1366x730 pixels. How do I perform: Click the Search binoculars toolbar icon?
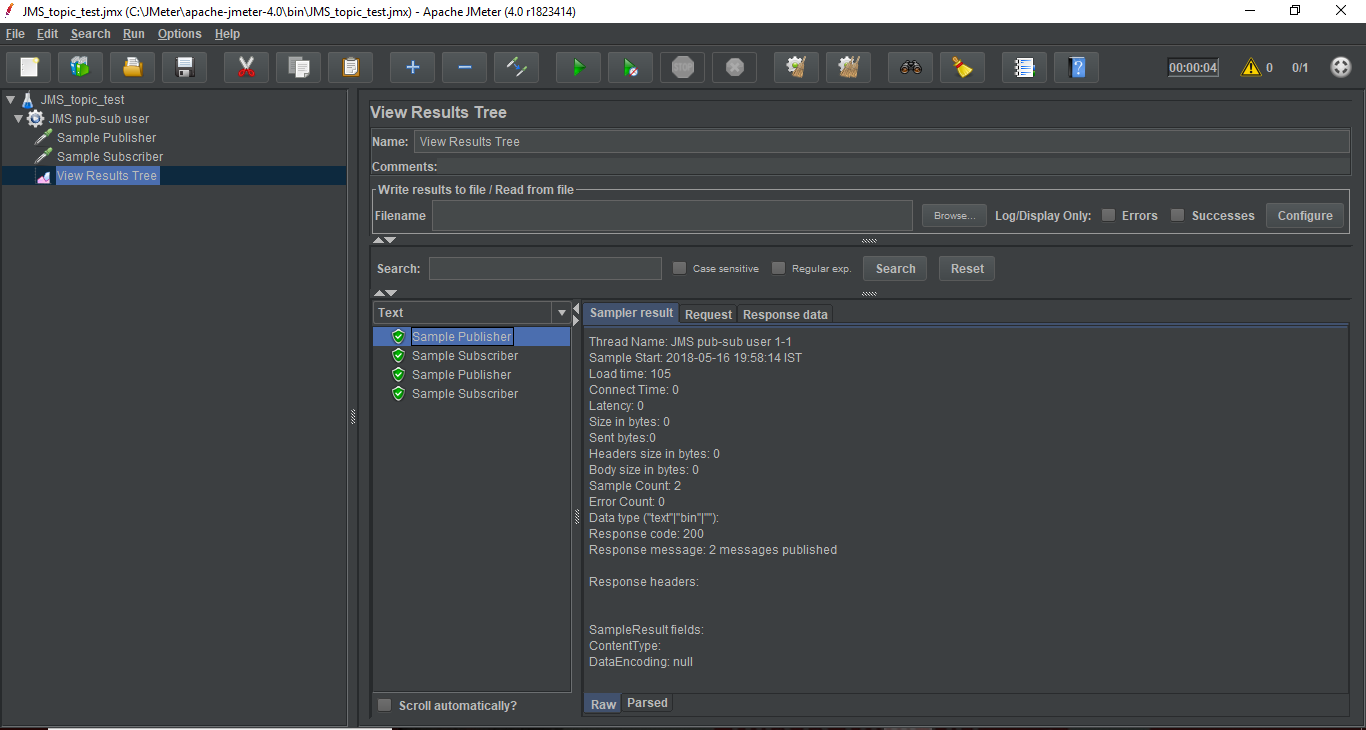(910, 68)
